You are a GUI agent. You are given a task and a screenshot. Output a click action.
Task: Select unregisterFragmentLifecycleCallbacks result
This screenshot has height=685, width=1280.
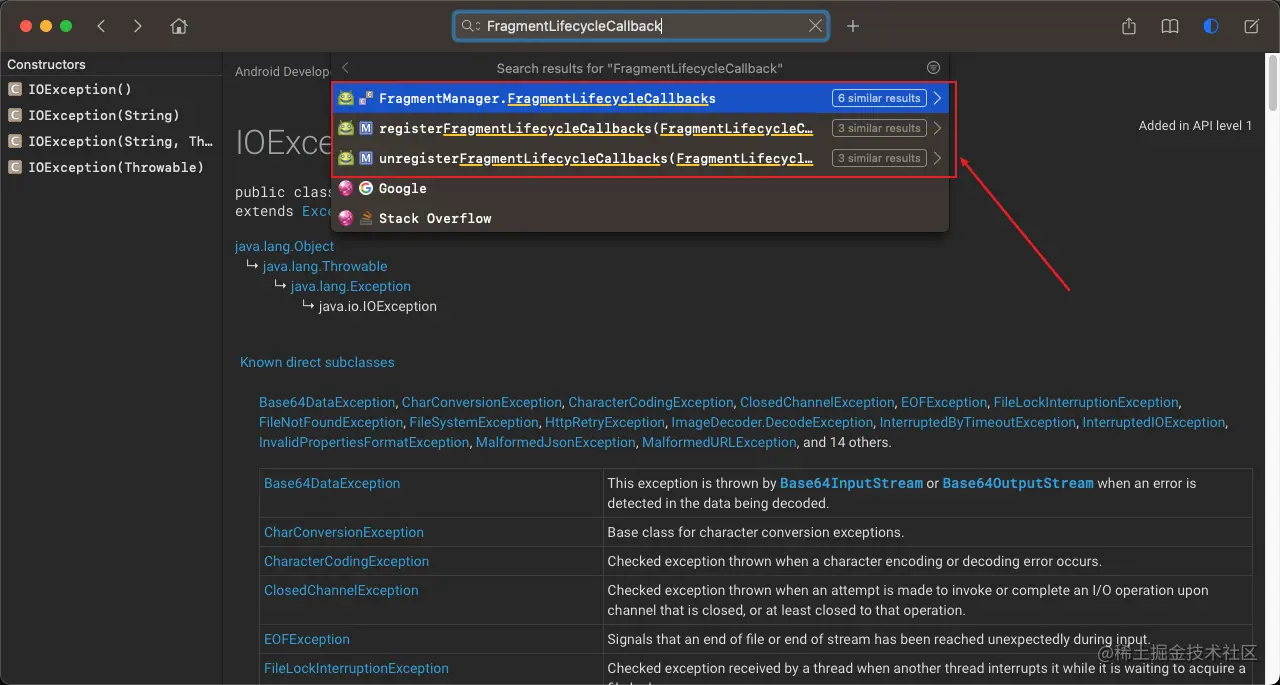(x=640, y=158)
